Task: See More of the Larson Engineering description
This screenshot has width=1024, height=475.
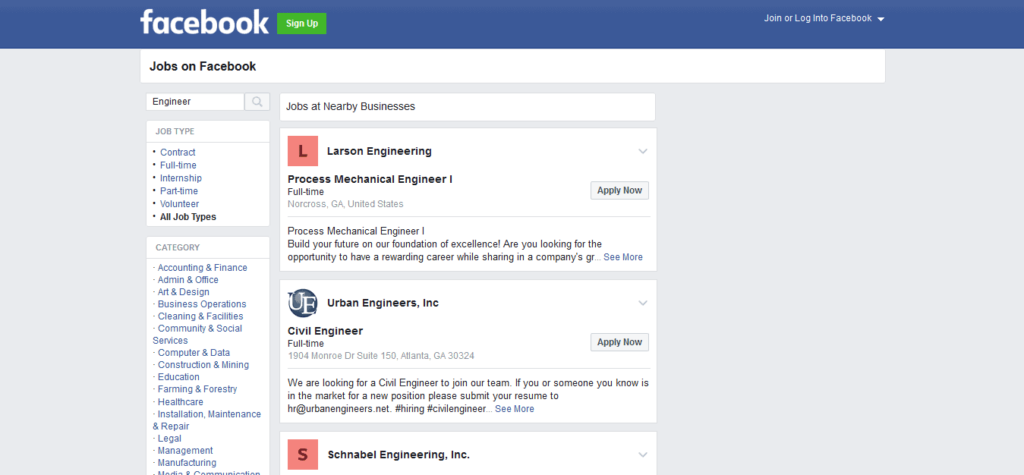Action: pyautogui.click(x=623, y=257)
